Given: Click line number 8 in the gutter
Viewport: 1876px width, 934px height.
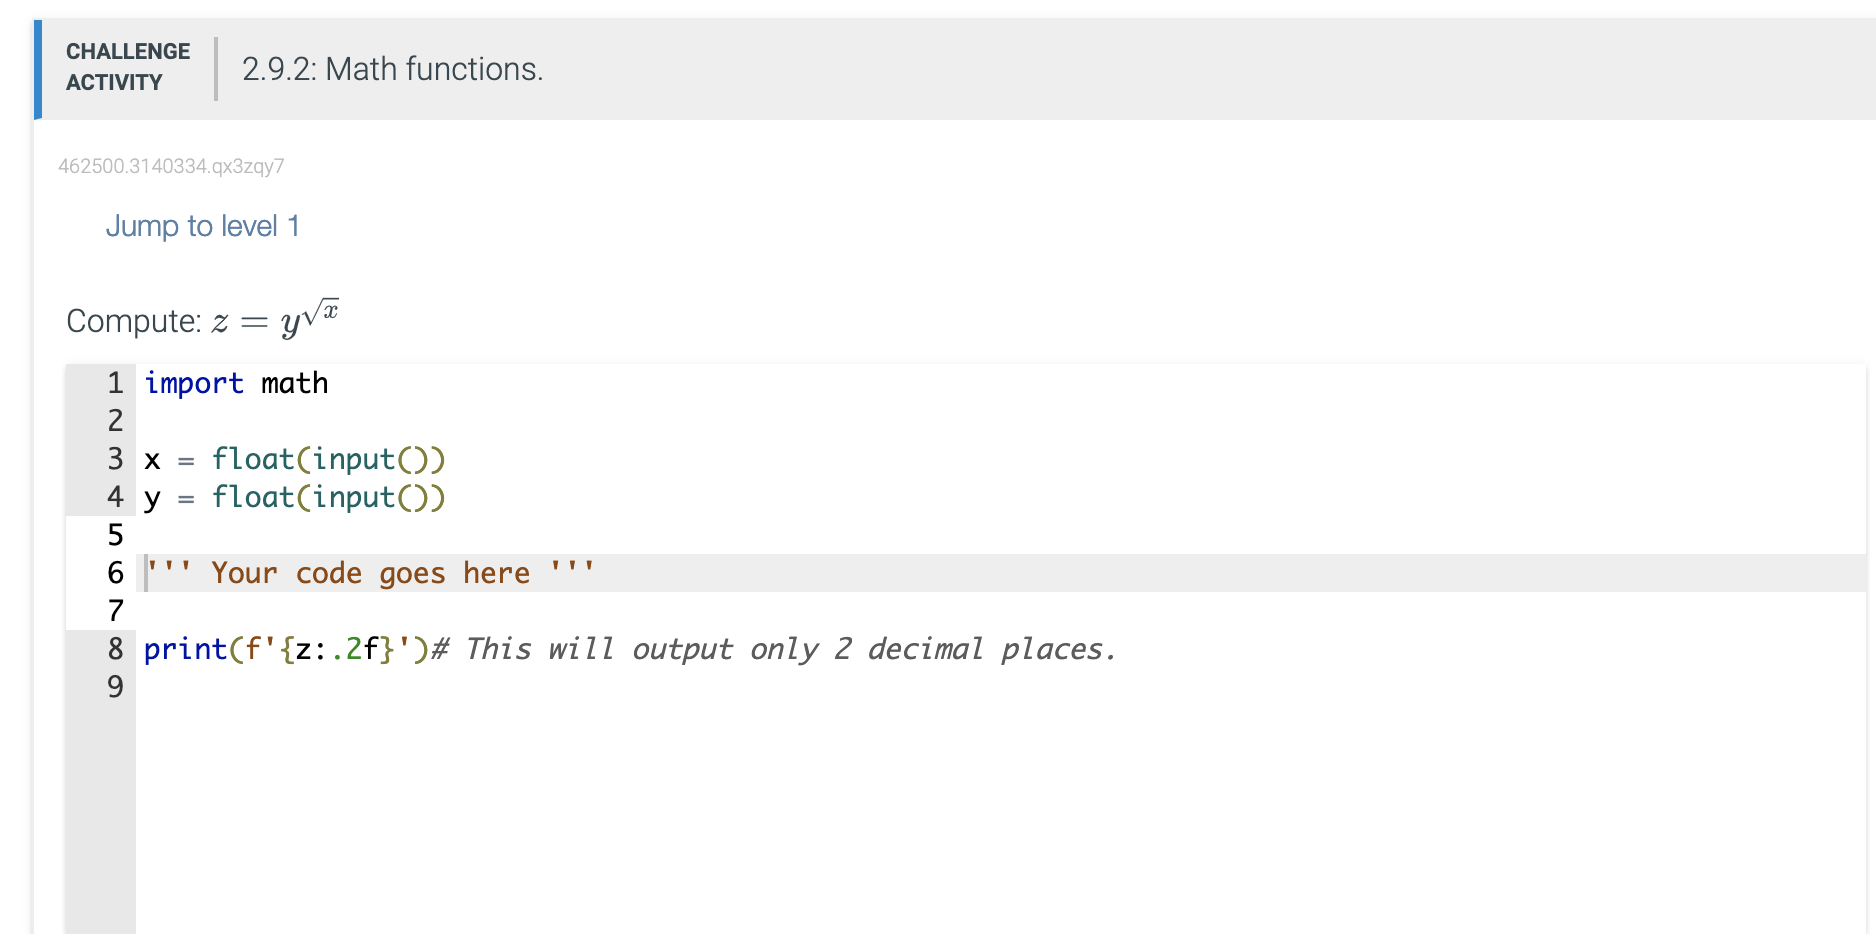Looking at the screenshot, I should (x=114, y=649).
